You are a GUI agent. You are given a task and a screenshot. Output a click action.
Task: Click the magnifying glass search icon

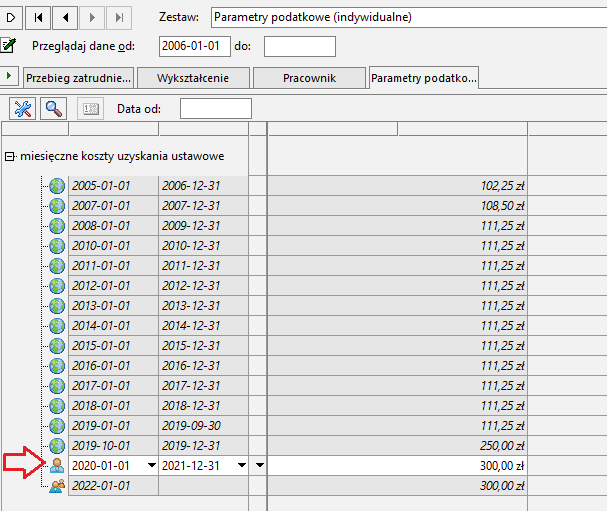[53, 109]
